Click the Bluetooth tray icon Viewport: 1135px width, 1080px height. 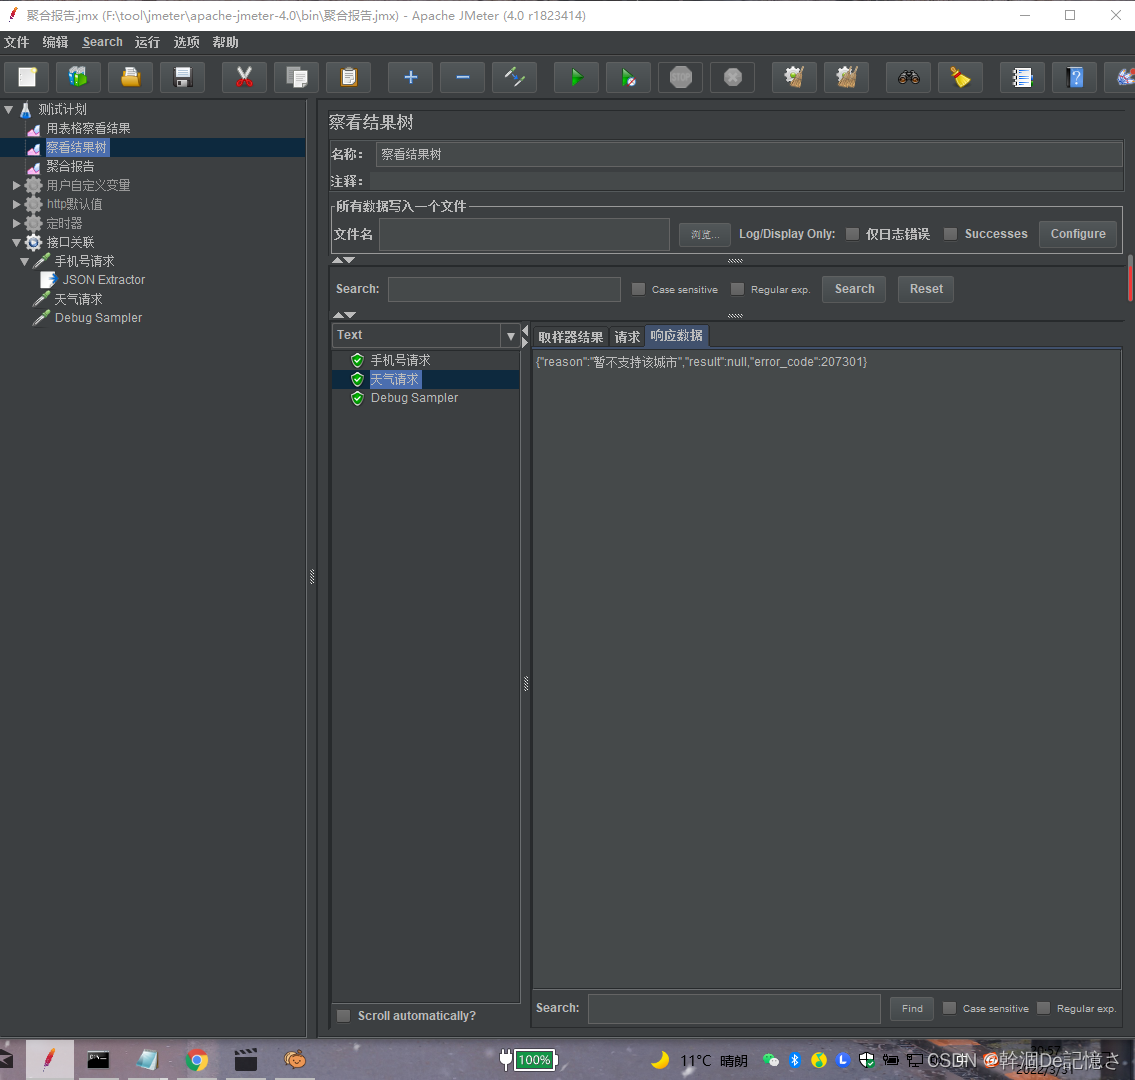click(x=795, y=1060)
